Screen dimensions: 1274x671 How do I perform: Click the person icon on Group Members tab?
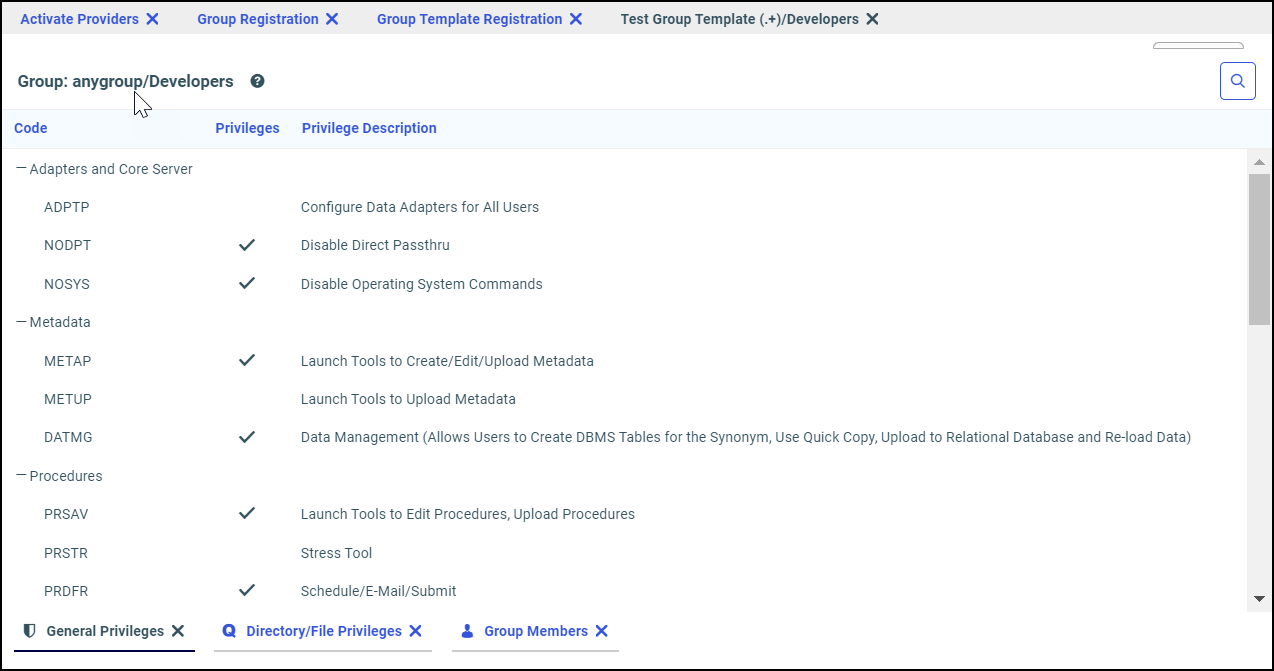466,630
